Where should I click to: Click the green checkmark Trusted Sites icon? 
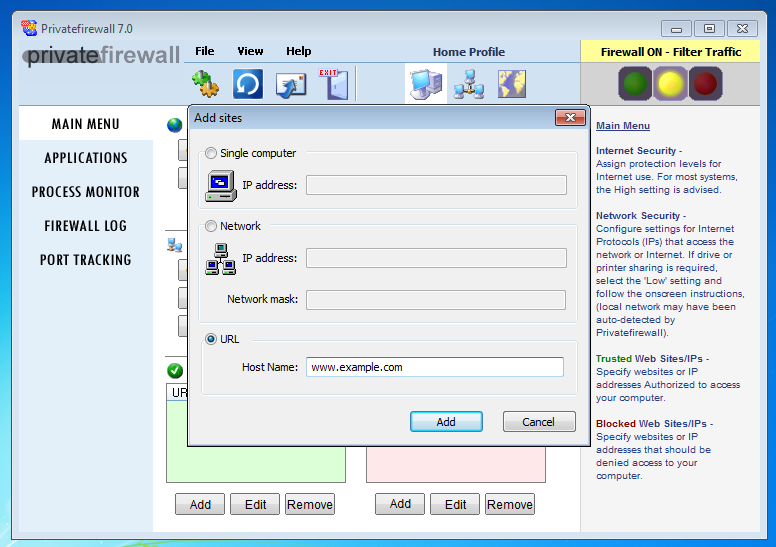pos(175,370)
